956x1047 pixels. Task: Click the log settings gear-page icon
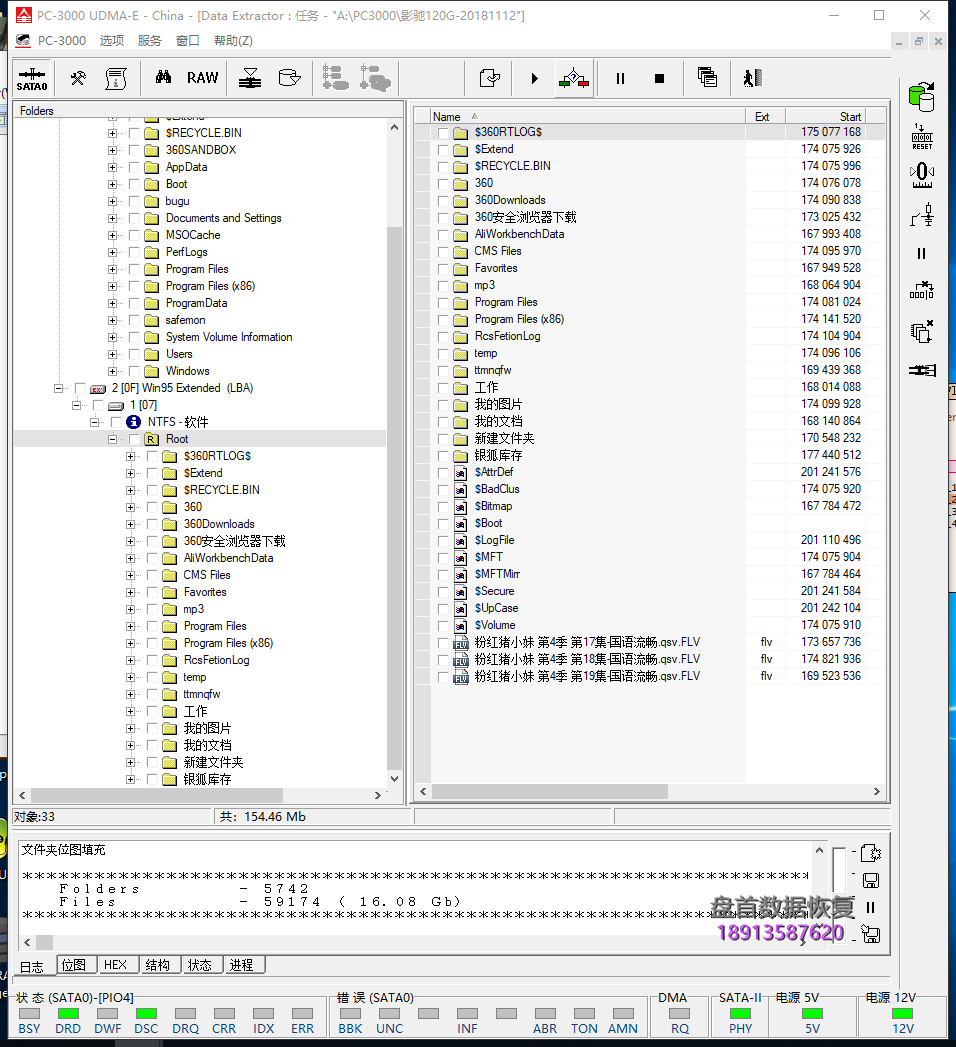[871, 853]
